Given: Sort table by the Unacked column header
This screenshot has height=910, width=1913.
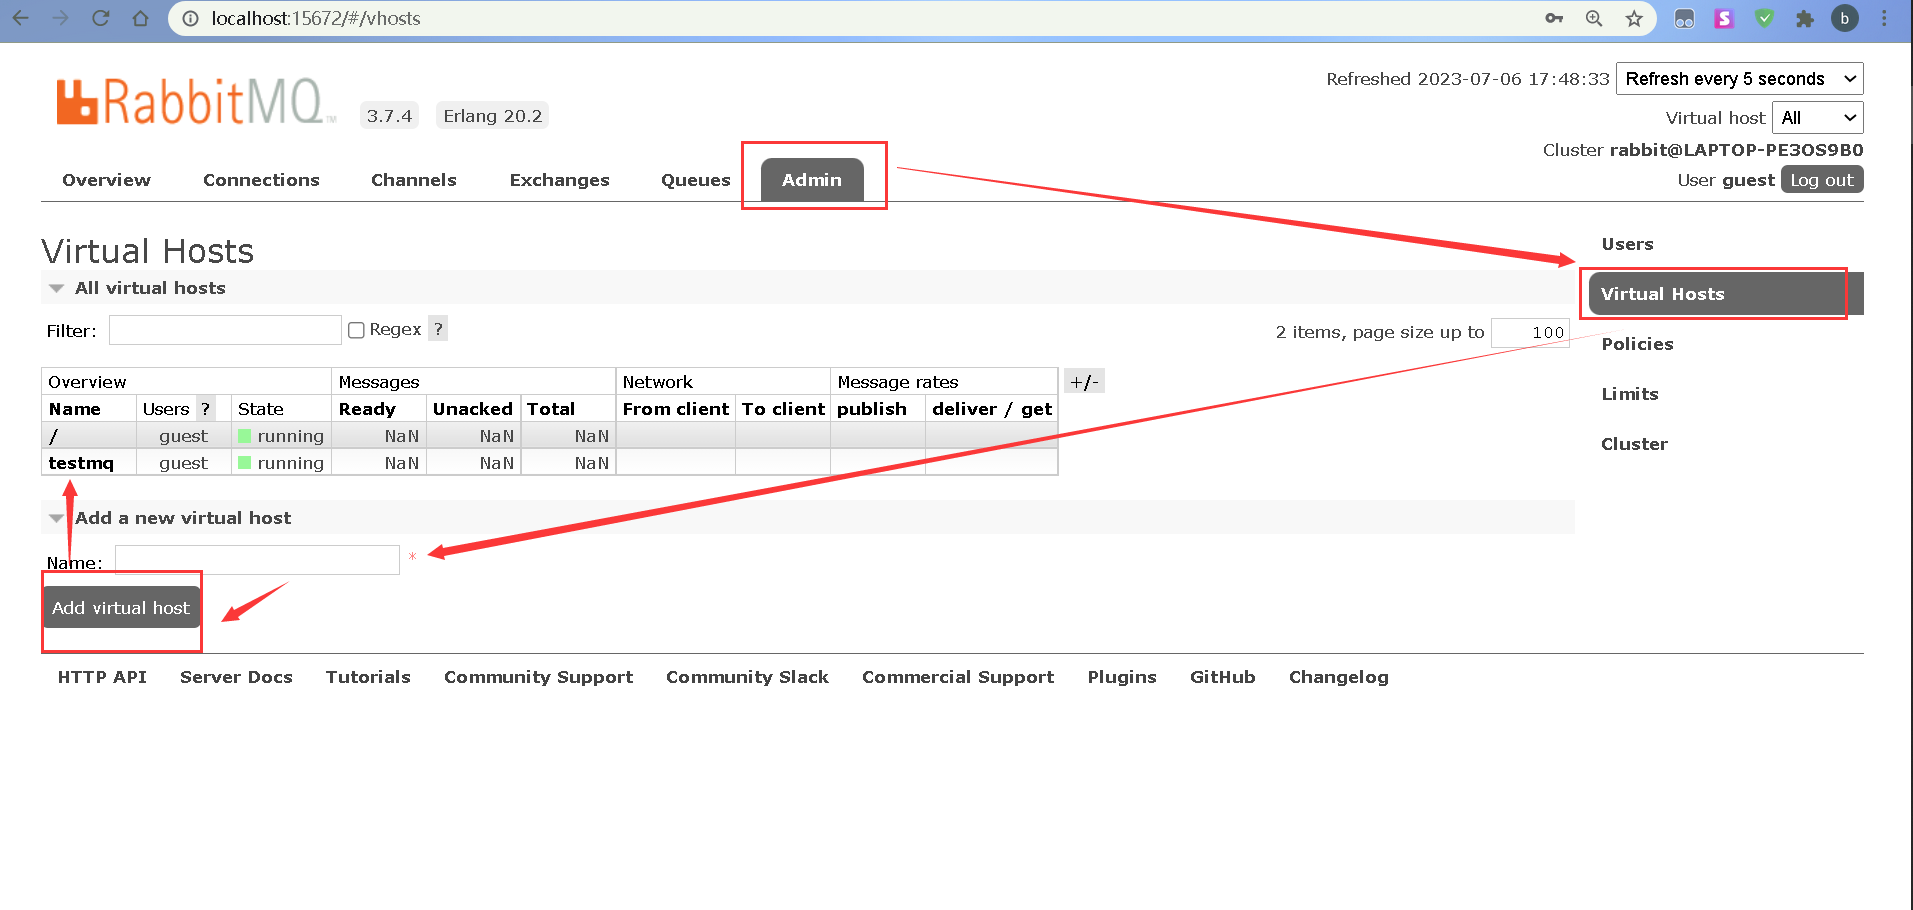Looking at the screenshot, I should click(x=472, y=409).
